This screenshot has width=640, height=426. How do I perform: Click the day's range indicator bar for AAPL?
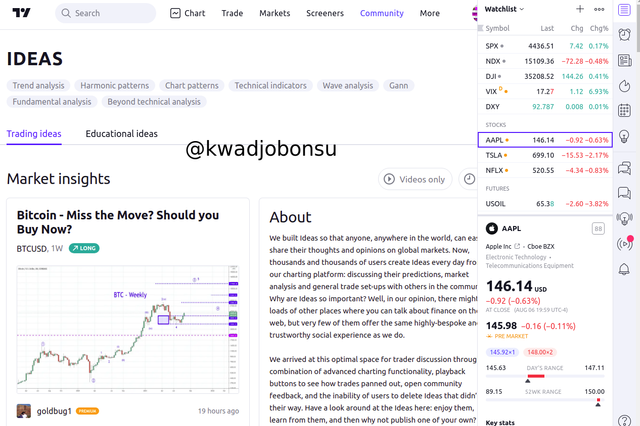[545, 376]
